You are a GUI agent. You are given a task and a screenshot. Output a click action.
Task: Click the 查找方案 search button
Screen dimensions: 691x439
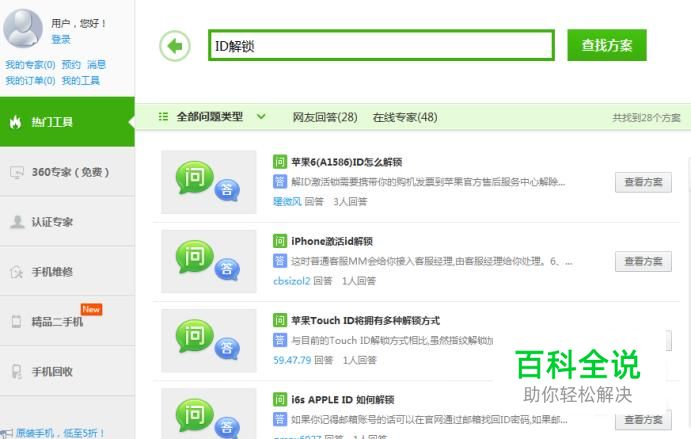[607, 45]
